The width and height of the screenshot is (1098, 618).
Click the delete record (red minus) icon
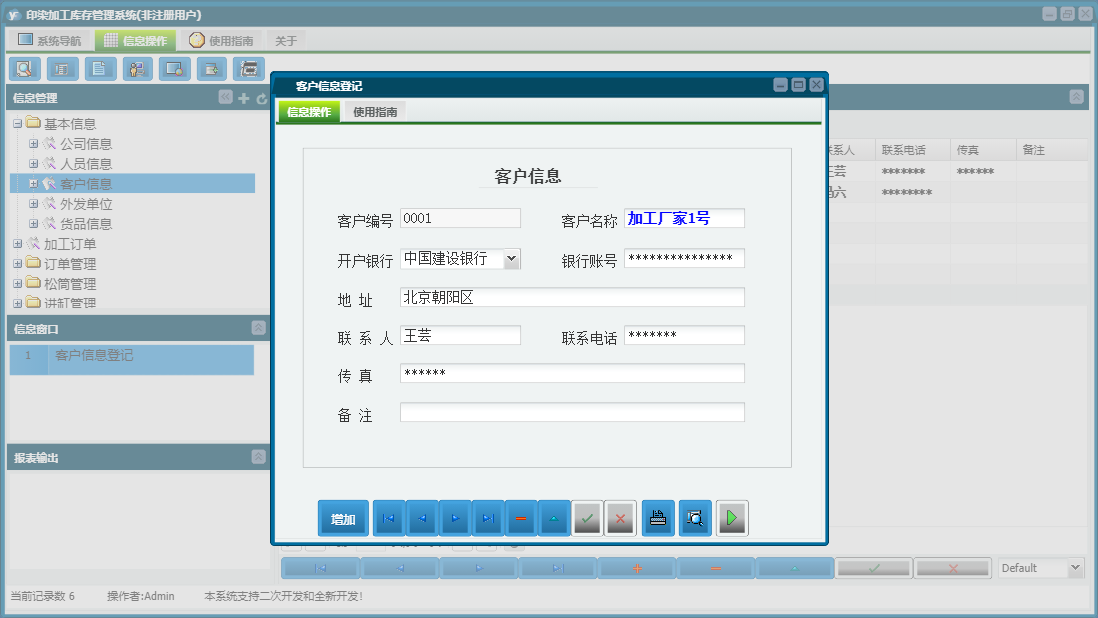point(521,518)
